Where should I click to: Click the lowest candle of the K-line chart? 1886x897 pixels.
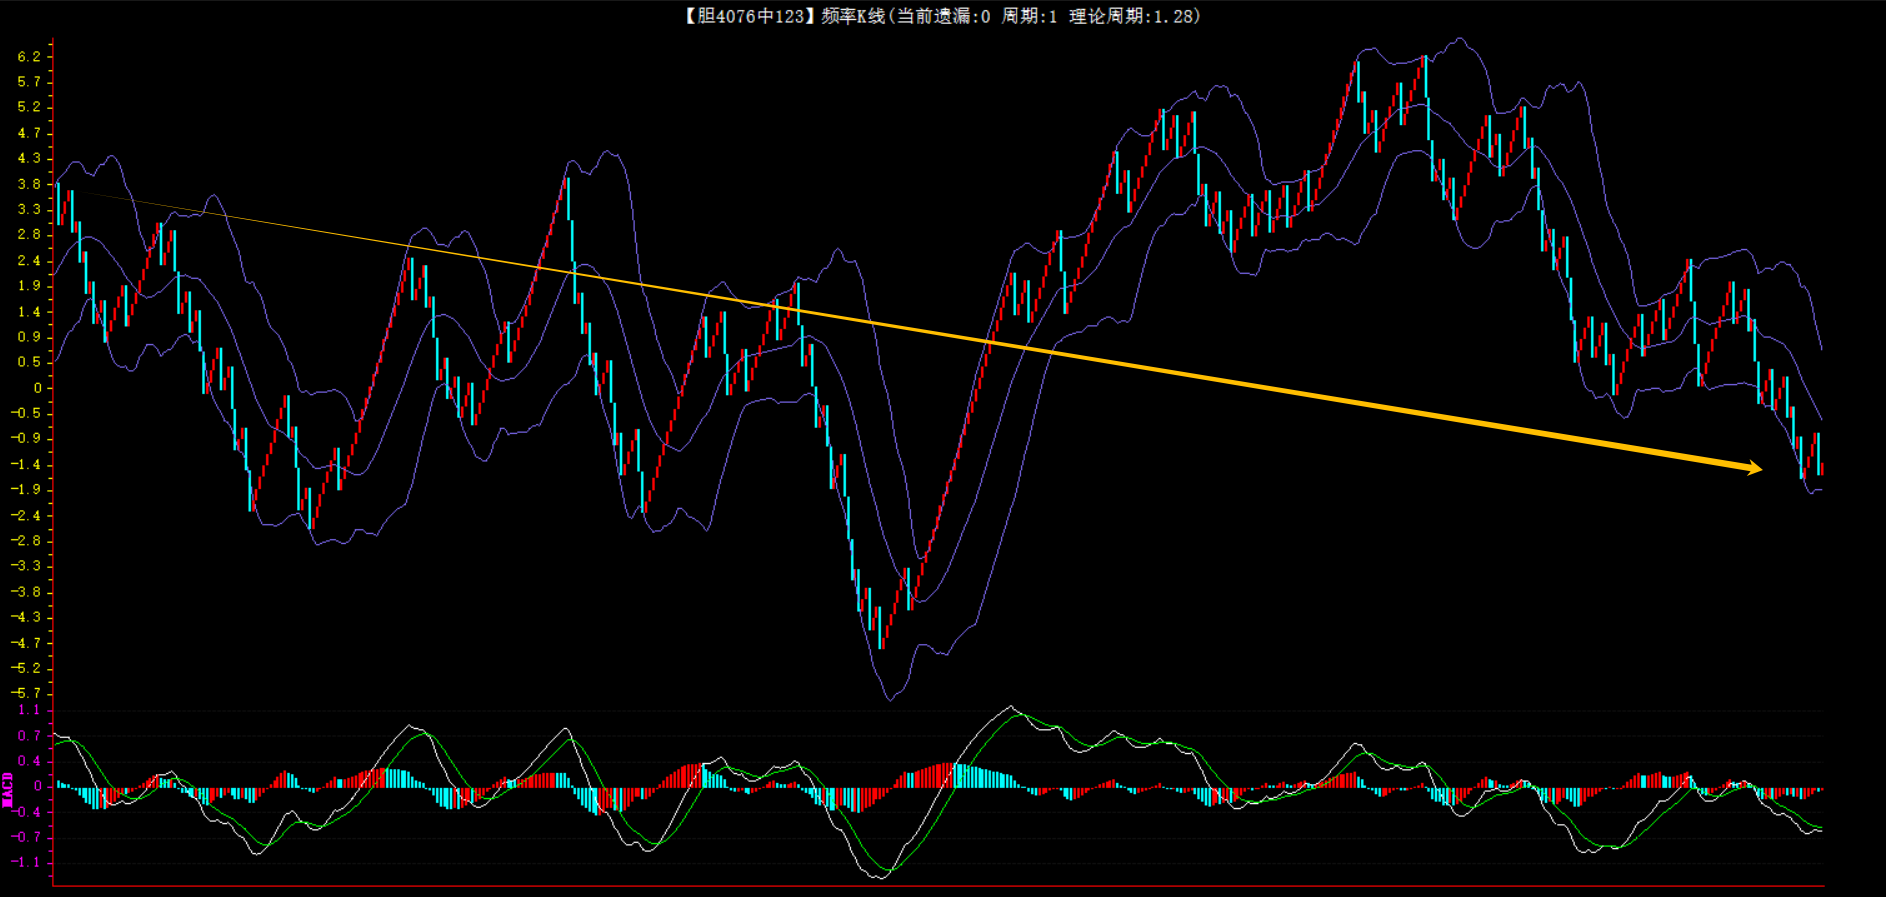tap(881, 628)
